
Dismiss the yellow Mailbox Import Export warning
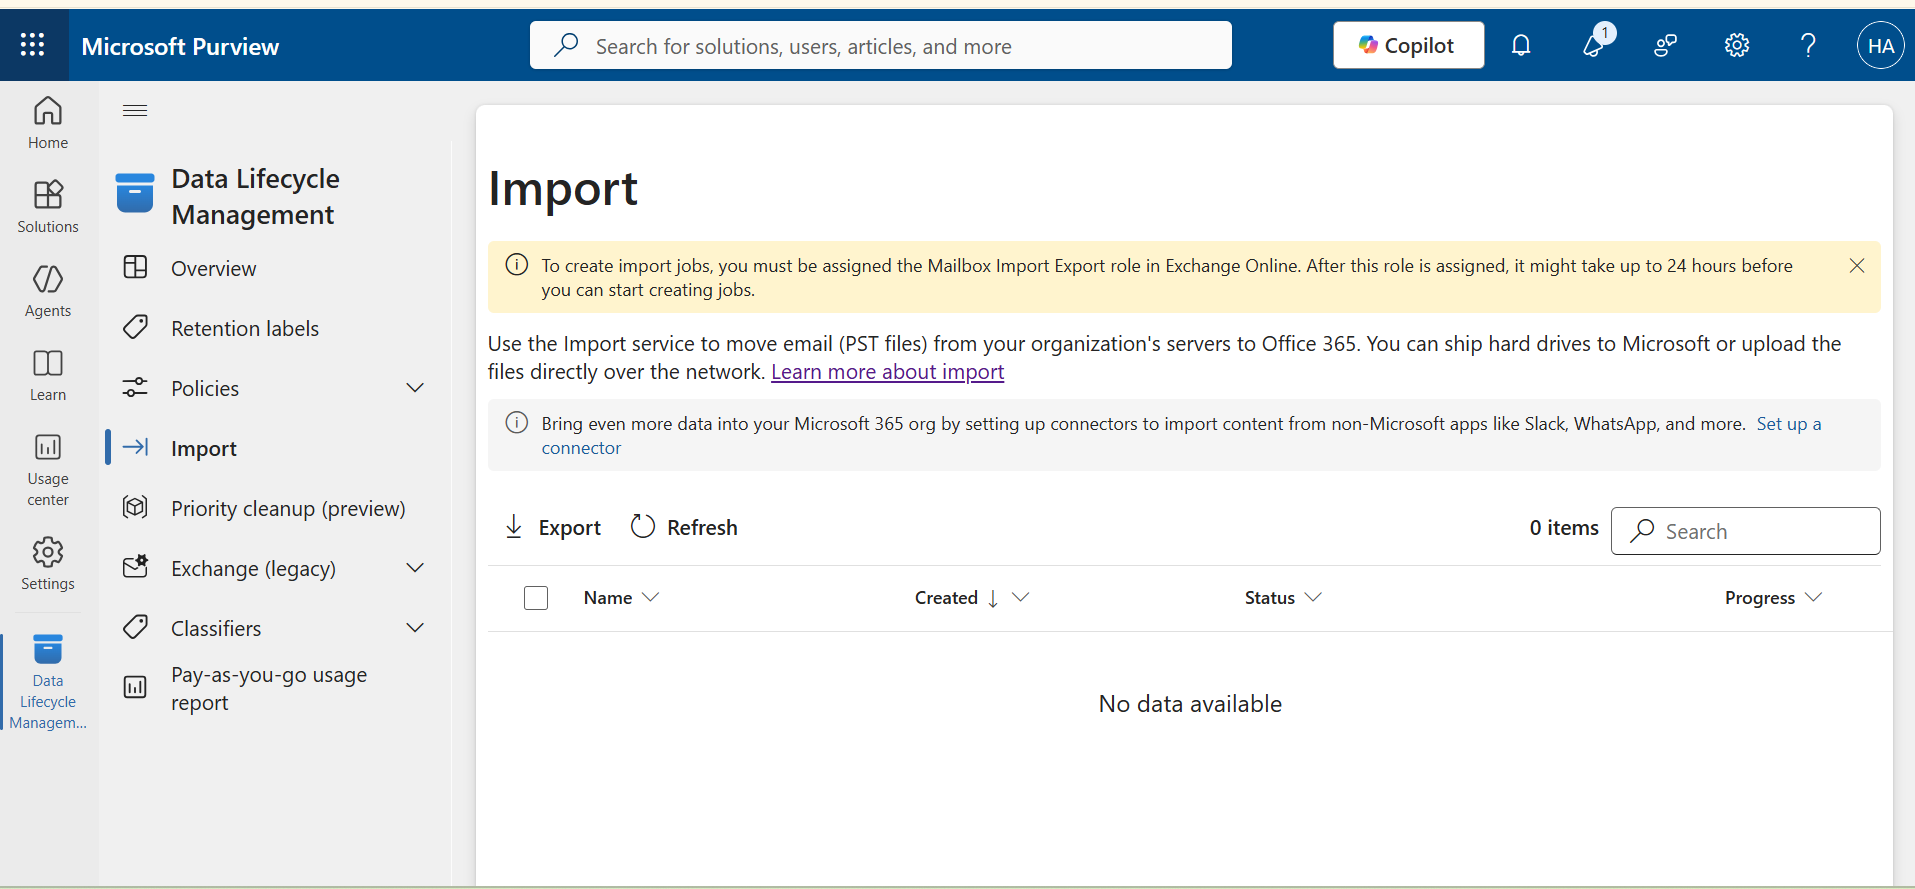[x=1857, y=265]
